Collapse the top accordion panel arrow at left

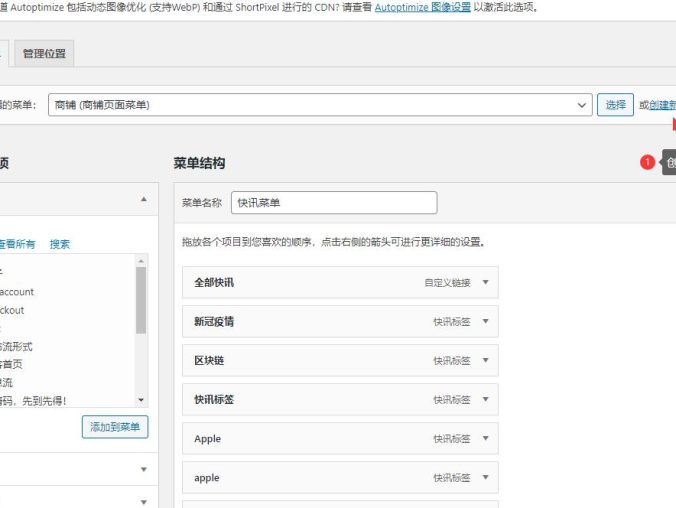pyautogui.click(x=144, y=199)
